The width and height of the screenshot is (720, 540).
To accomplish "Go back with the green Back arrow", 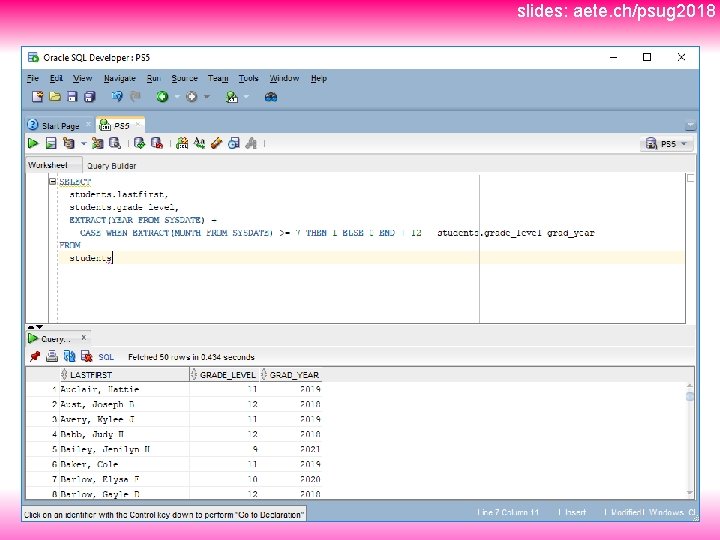I will click(162, 96).
